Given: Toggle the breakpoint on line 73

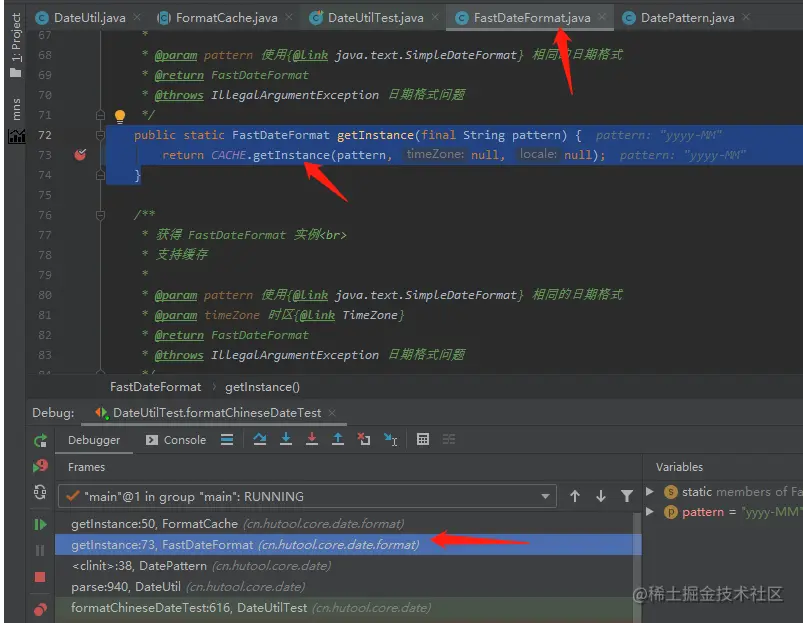Looking at the screenshot, I should (x=80, y=155).
